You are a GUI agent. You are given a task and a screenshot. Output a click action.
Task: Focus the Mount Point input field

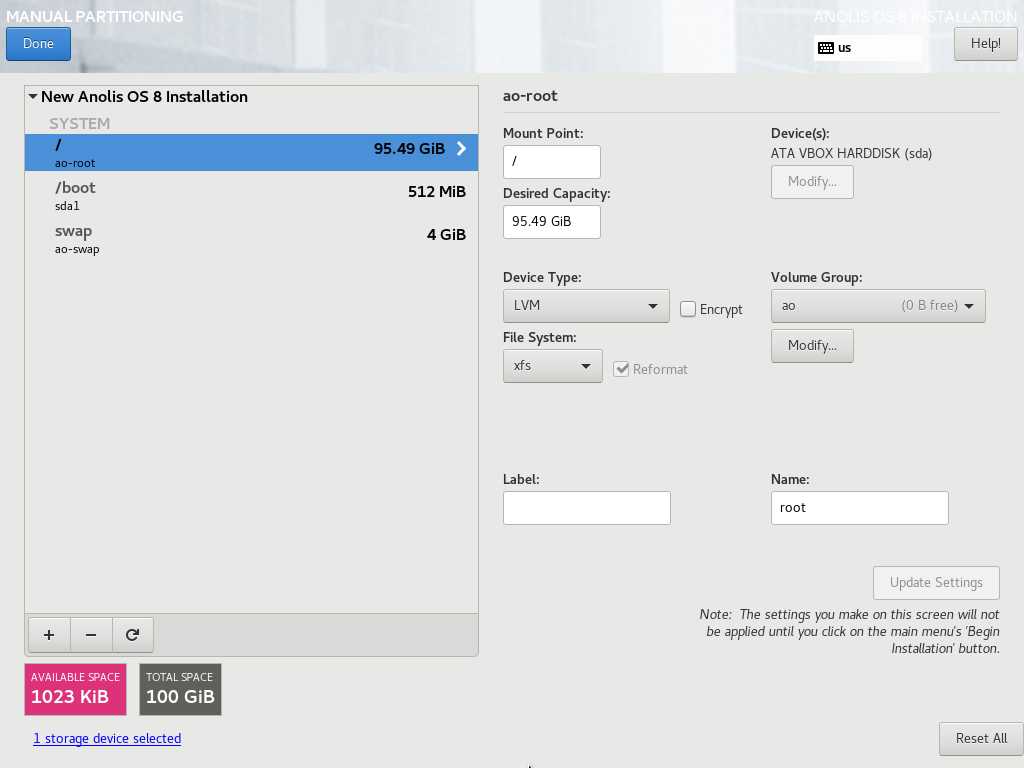point(552,161)
